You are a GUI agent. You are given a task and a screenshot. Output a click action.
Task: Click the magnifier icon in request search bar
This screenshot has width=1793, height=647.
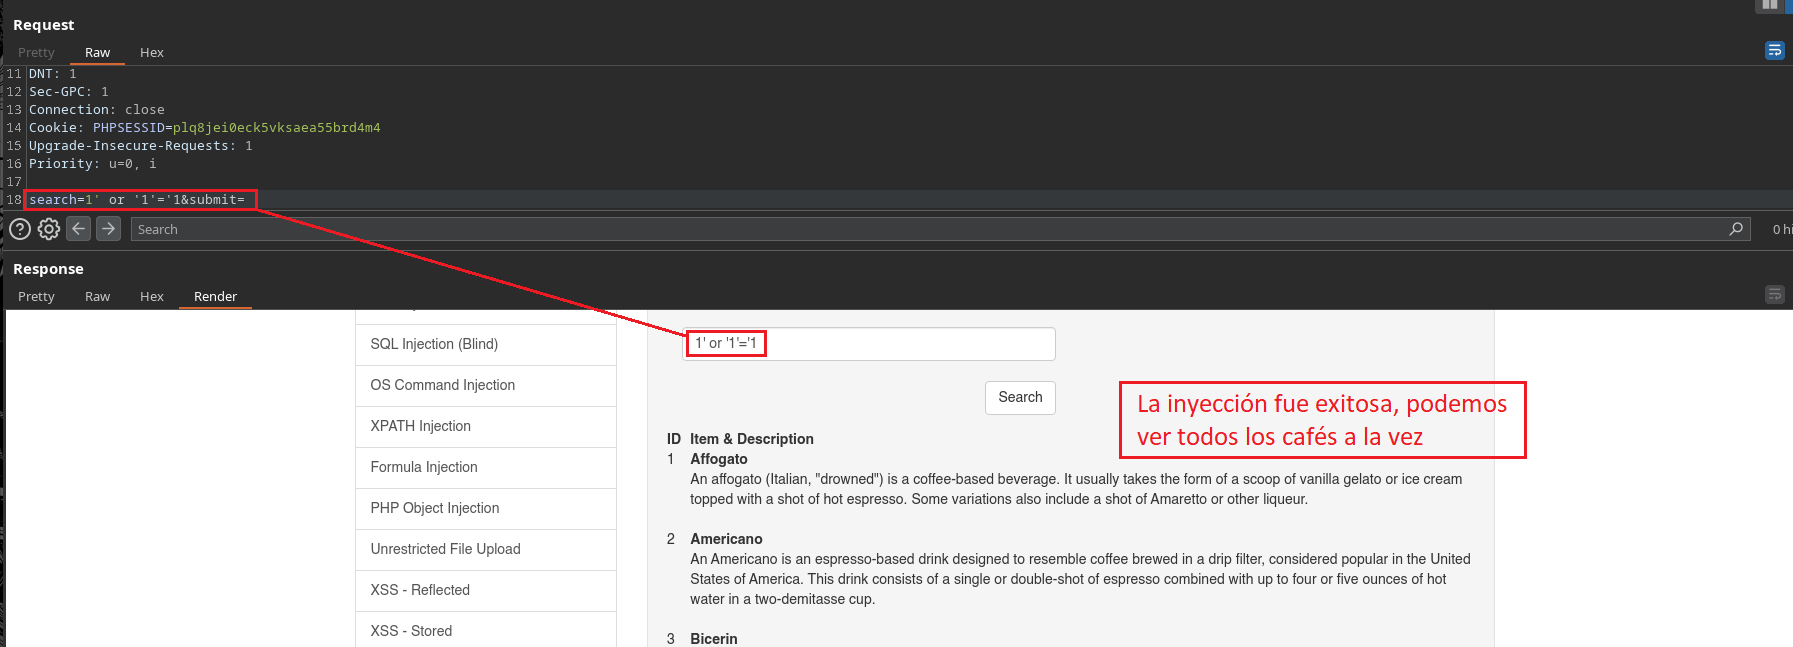tap(1736, 229)
